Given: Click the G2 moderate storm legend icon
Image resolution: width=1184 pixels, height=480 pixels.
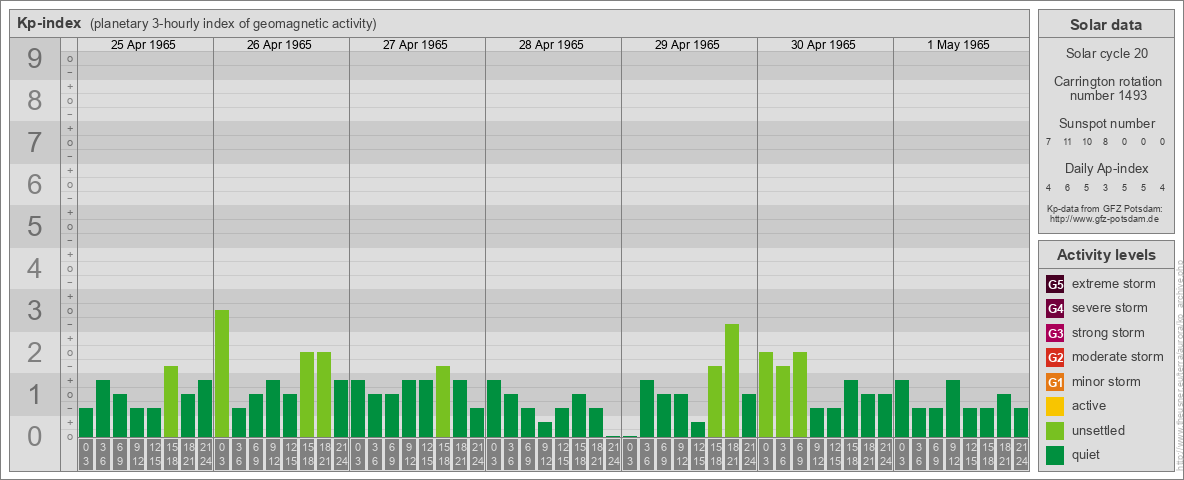Looking at the screenshot, I should tap(1055, 358).
